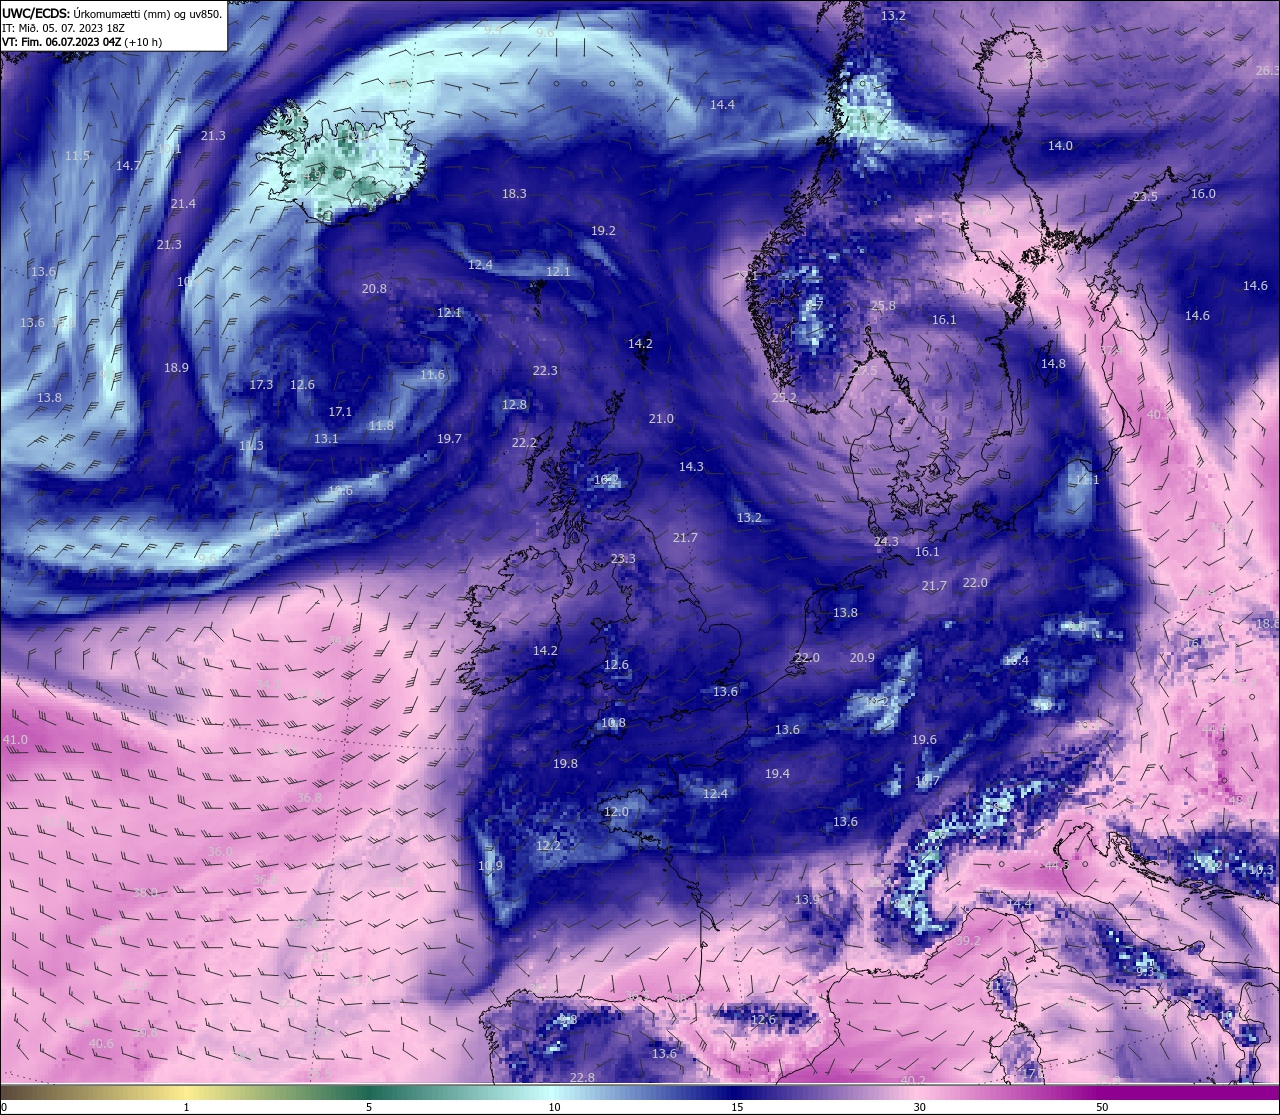The width and height of the screenshot is (1280, 1115).
Task: Click the 20.9 value label
Action: tap(862, 658)
